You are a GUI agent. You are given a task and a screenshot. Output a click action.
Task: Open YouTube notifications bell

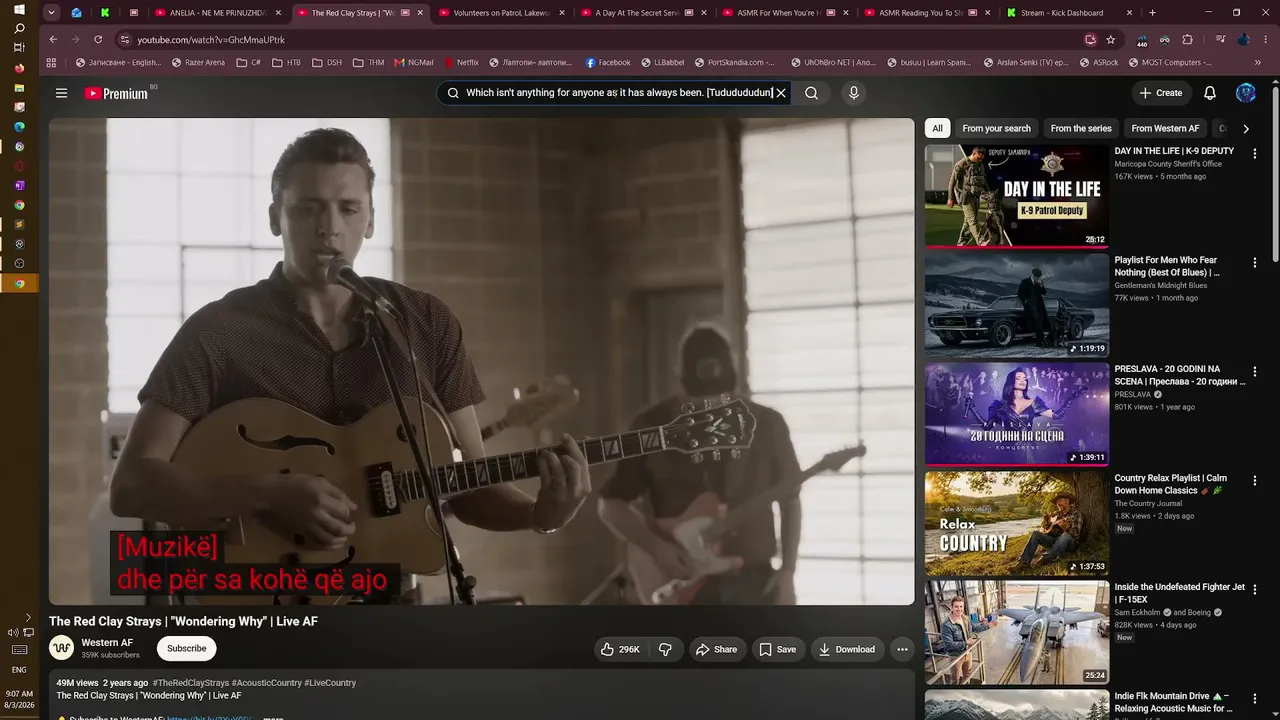pyautogui.click(x=1210, y=93)
